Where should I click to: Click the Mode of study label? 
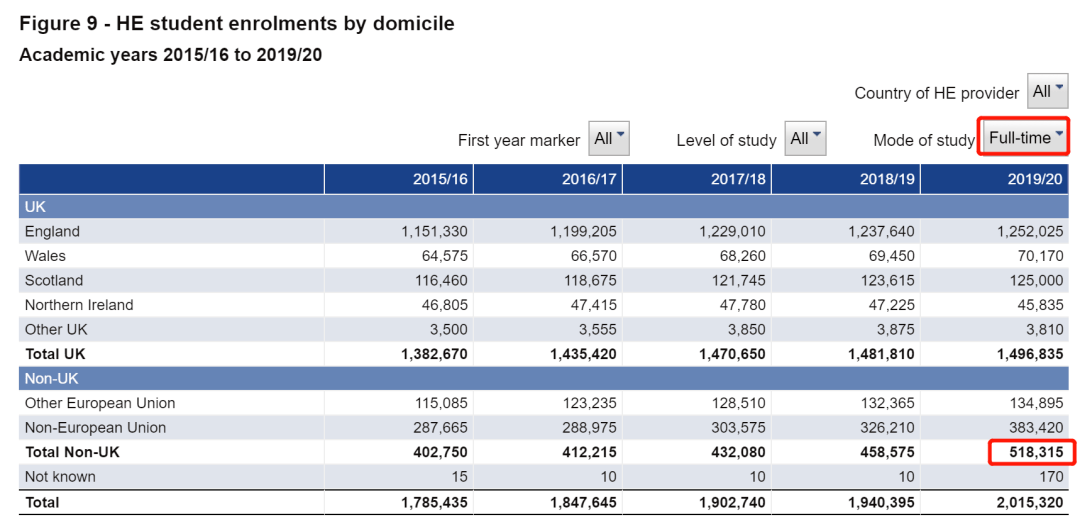pyautogui.click(x=924, y=140)
